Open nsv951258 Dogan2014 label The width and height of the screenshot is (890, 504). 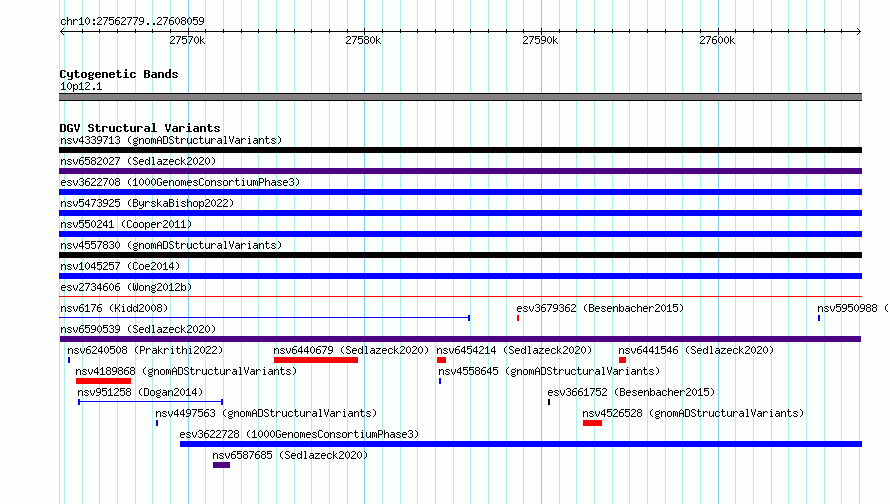pyautogui.click(x=140, y=392)
